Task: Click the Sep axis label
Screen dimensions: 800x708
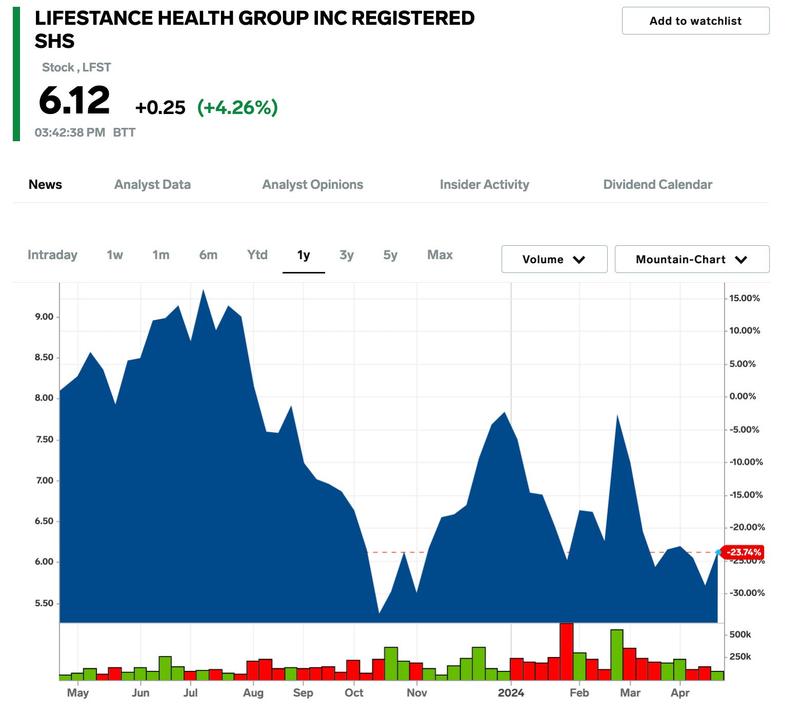Action: pyautogui.click(x=303, y=693)
